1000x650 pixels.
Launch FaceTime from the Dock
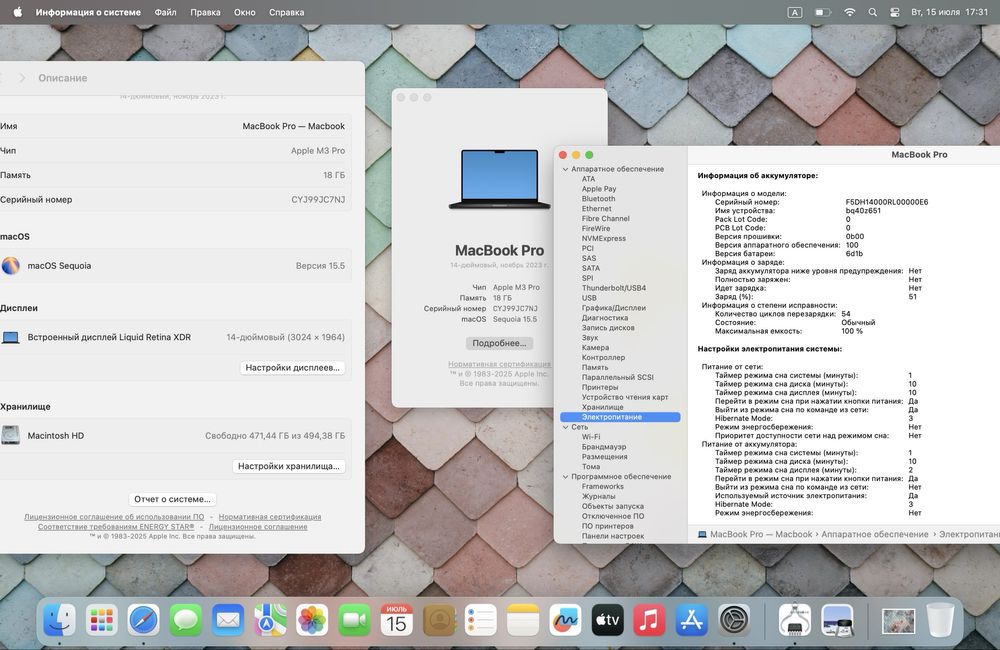click(354, 619)
